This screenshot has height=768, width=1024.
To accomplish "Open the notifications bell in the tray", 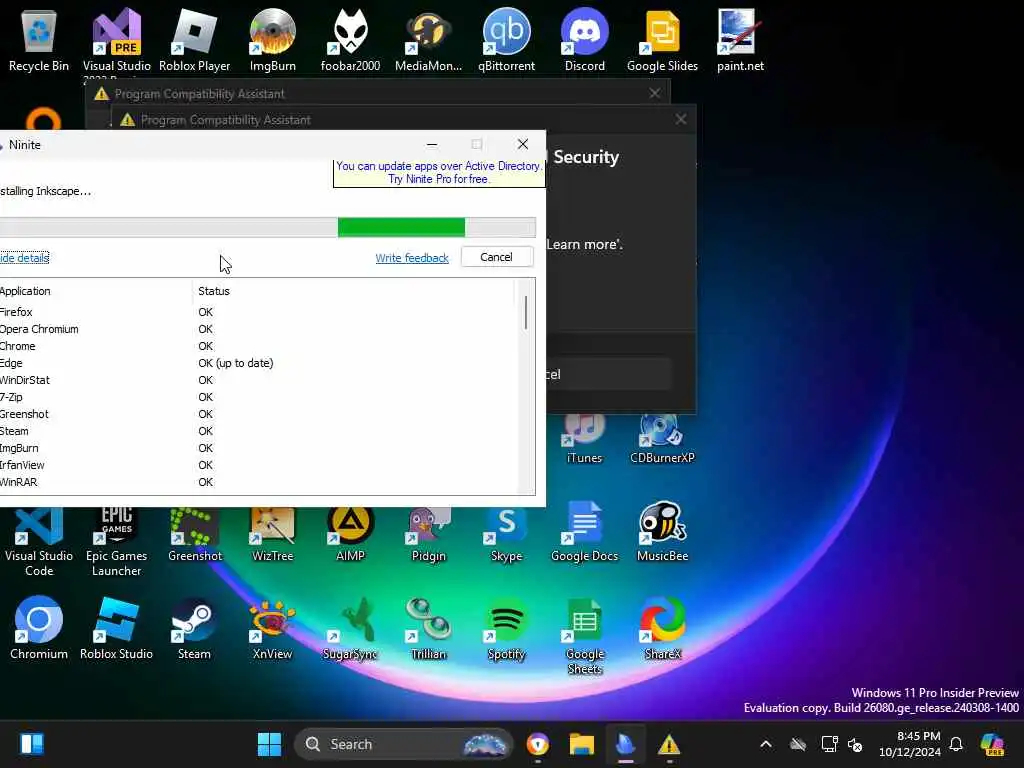I will [956, 744].
